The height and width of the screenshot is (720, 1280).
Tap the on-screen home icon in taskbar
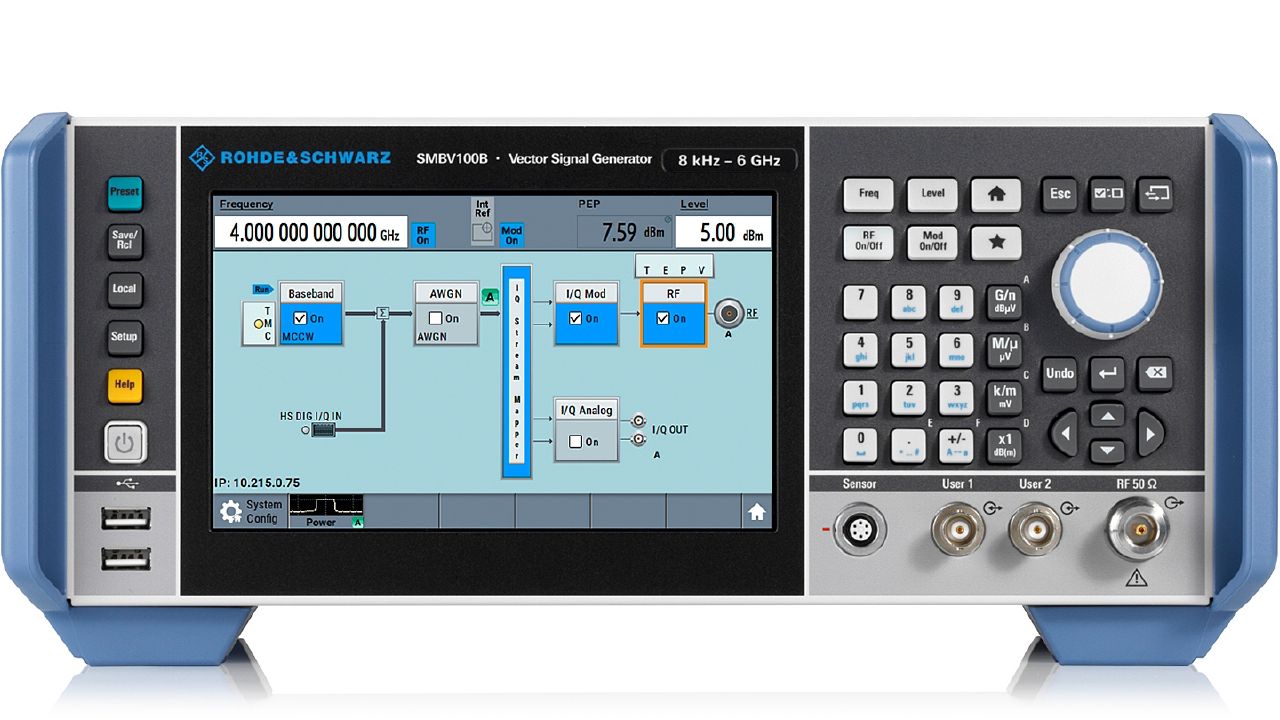(757, 512)
